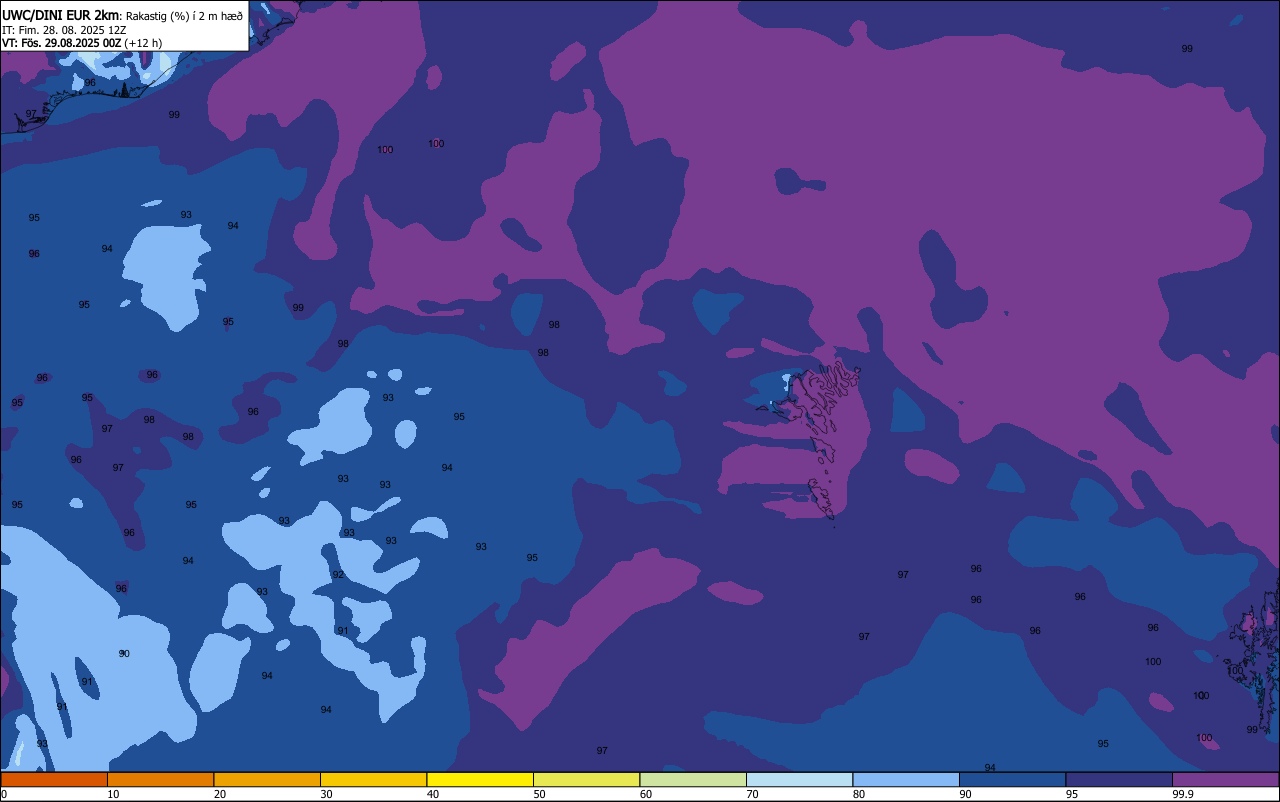Image resolution: width=1280 pixels, height=802 pixels.
Task: Click the medium blue 90–95 legend swatch
Action: [1012, 779]
